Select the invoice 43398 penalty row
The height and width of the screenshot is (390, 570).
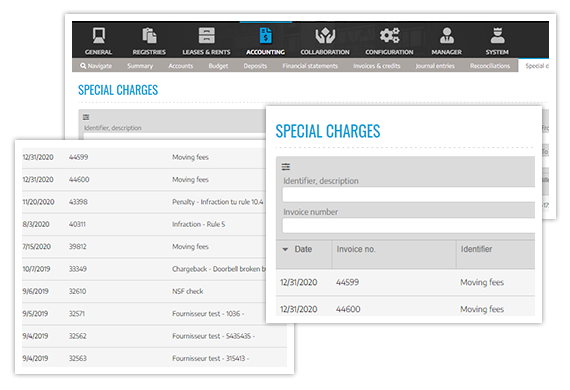point(145,202)
